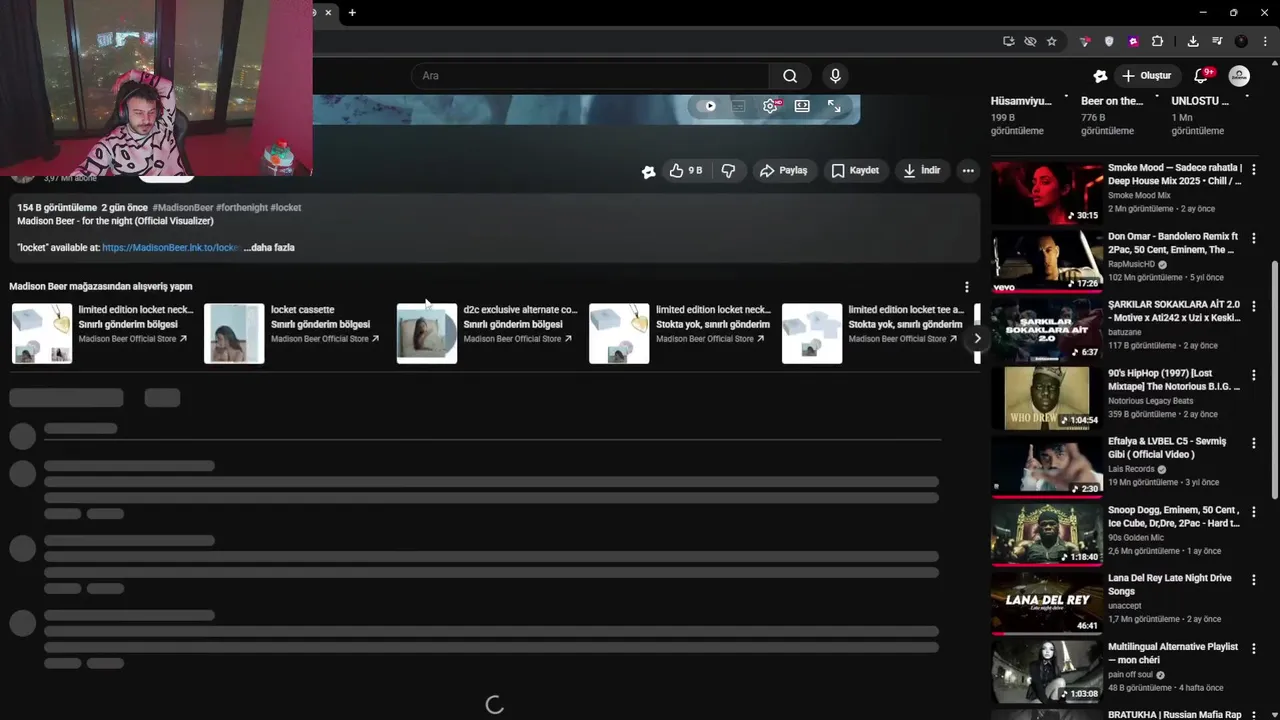1280x720 pixels.
Task: Open options menu for Snoop Dogg video
Action: [x=1253, y=512]
